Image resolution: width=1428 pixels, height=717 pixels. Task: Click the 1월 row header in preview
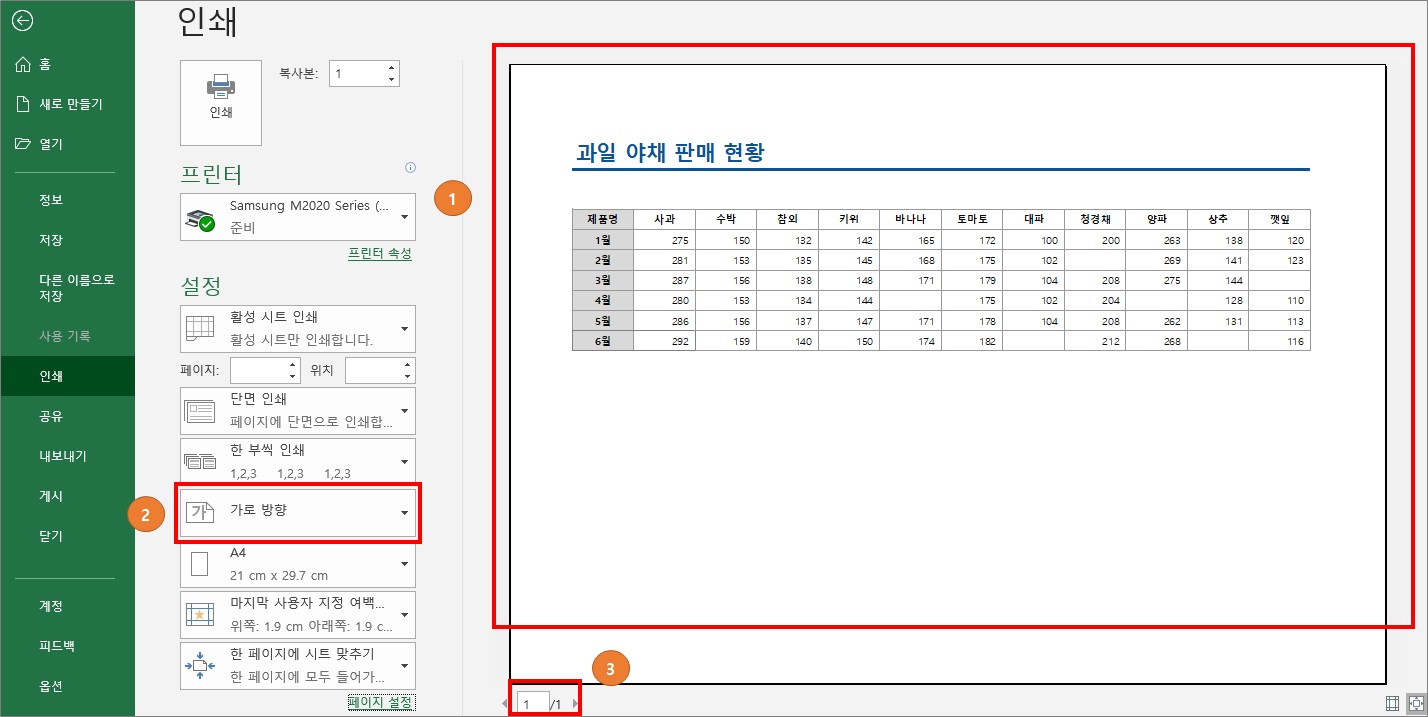[x=603, y=240]
